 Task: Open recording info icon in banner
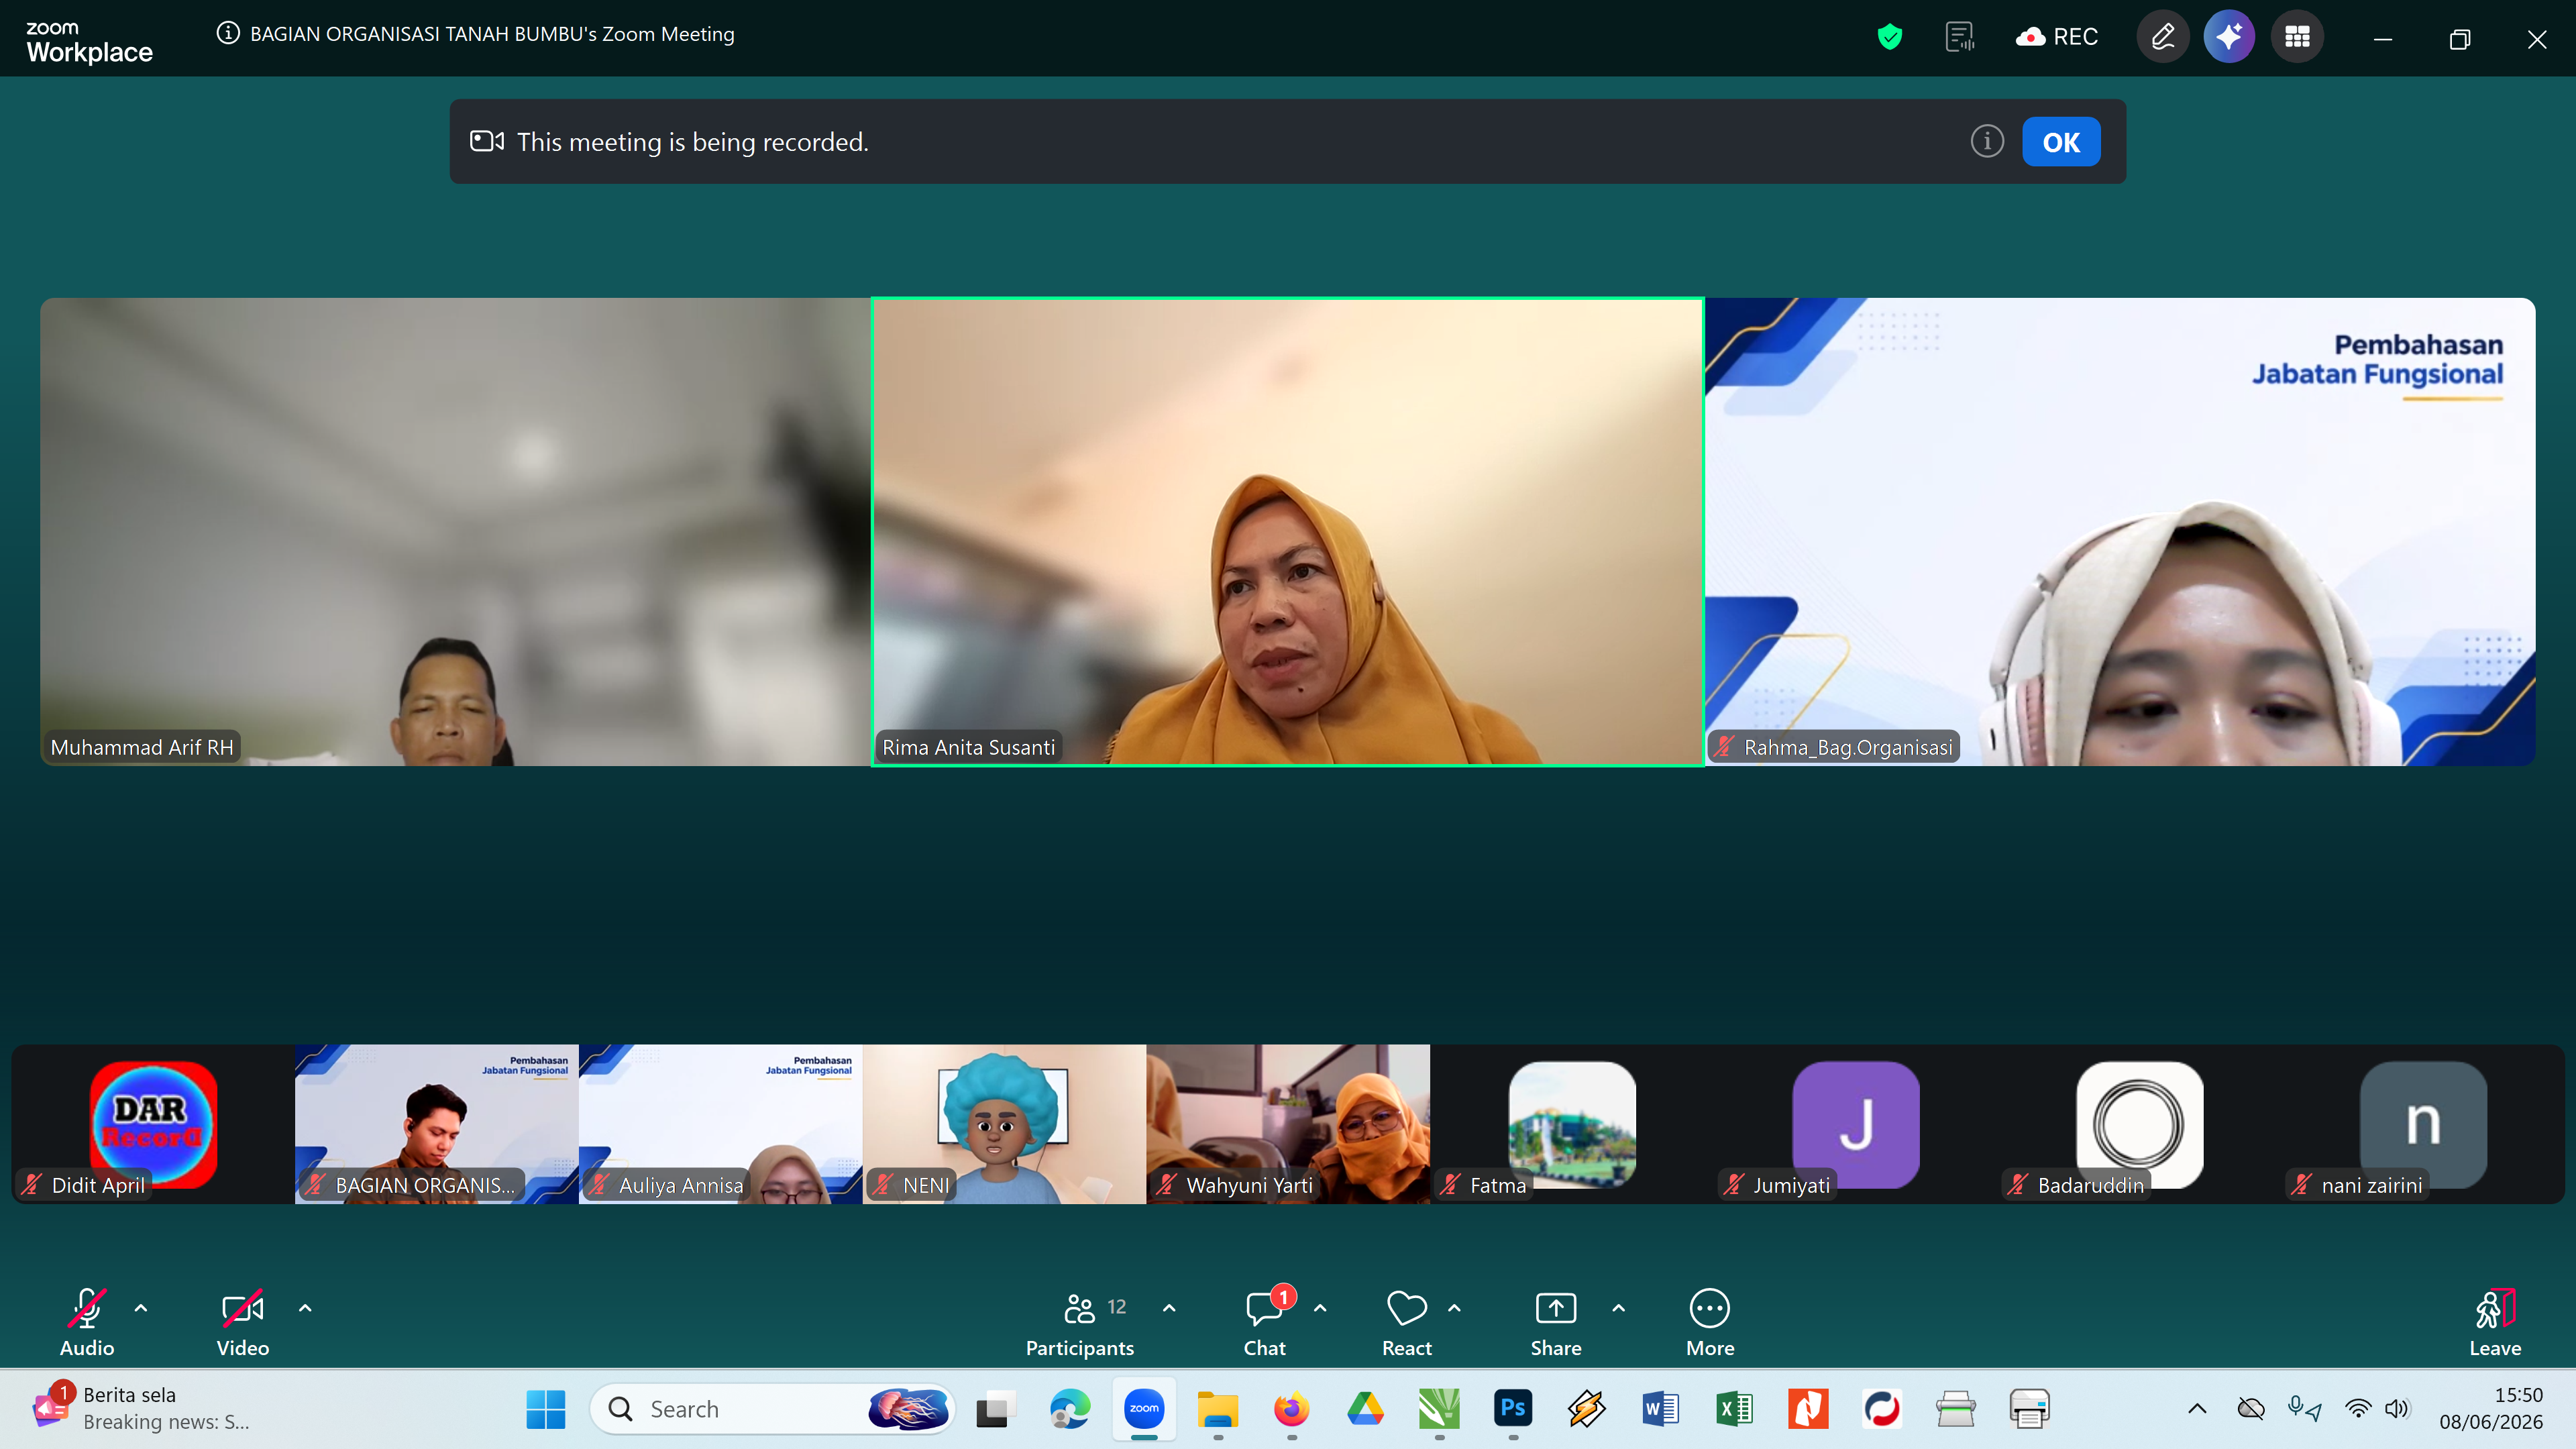pyautogui.click(x=1987, y=141)
